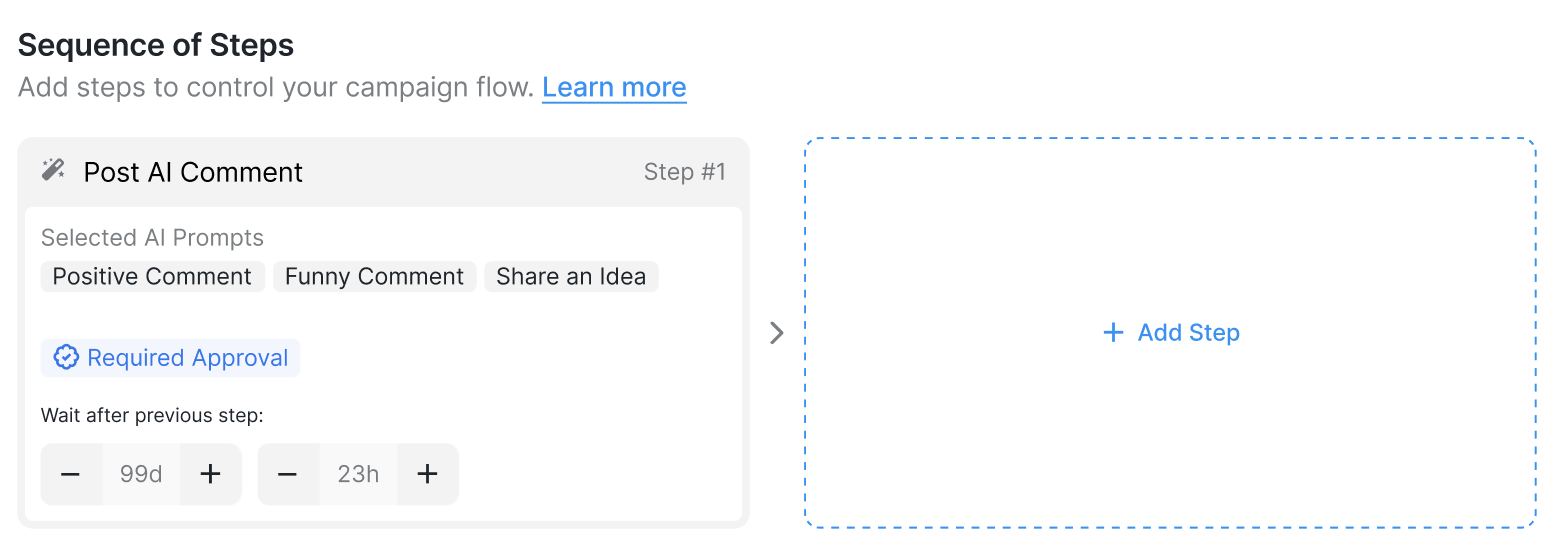Increase the wait hours with the plus icon
Screen dimensions: 1550x540
click(427, 474)
